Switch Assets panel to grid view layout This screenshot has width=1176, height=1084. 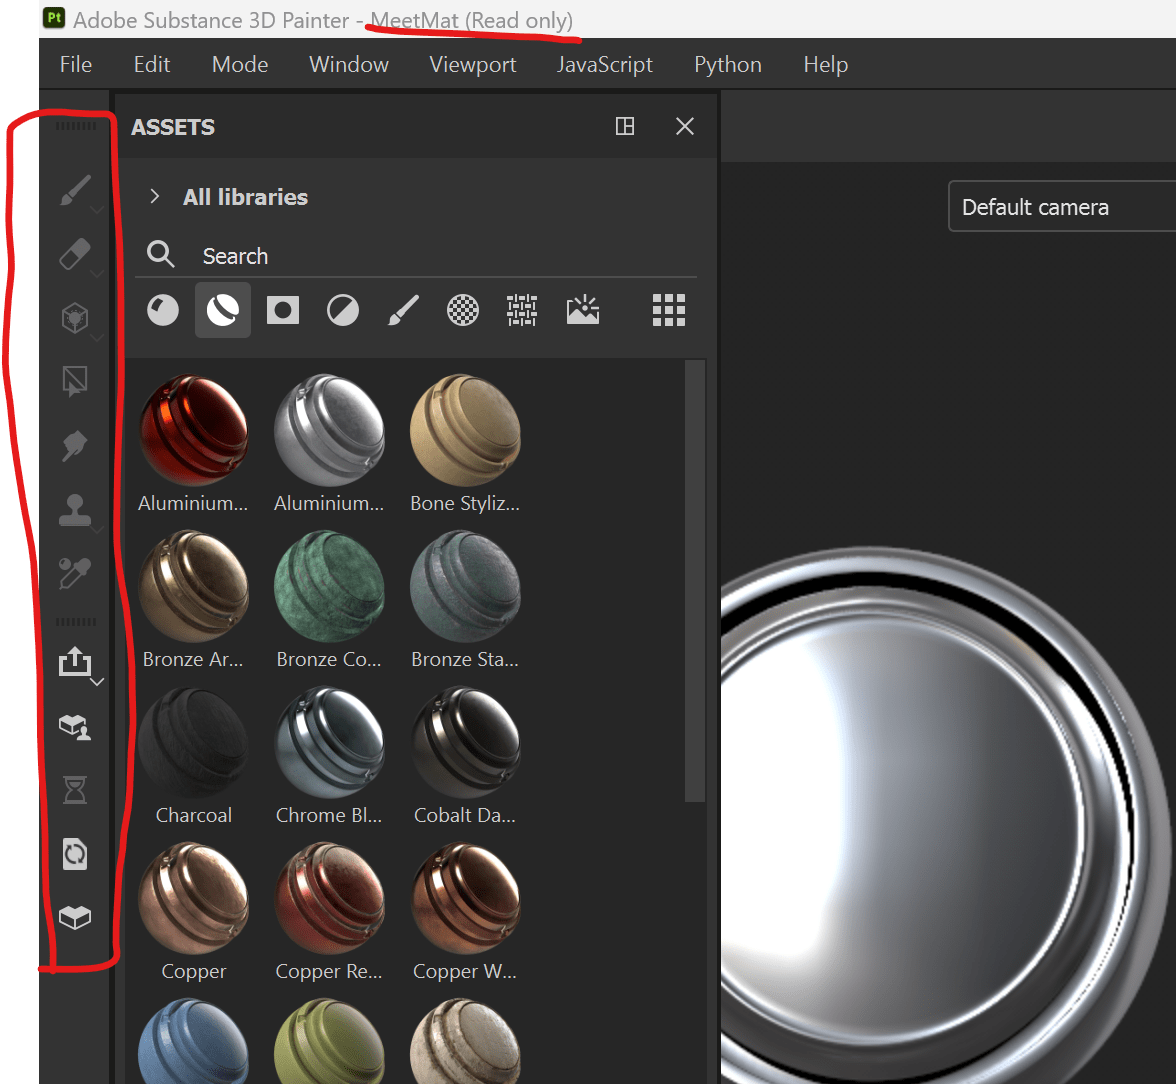[x=668, y=310]
